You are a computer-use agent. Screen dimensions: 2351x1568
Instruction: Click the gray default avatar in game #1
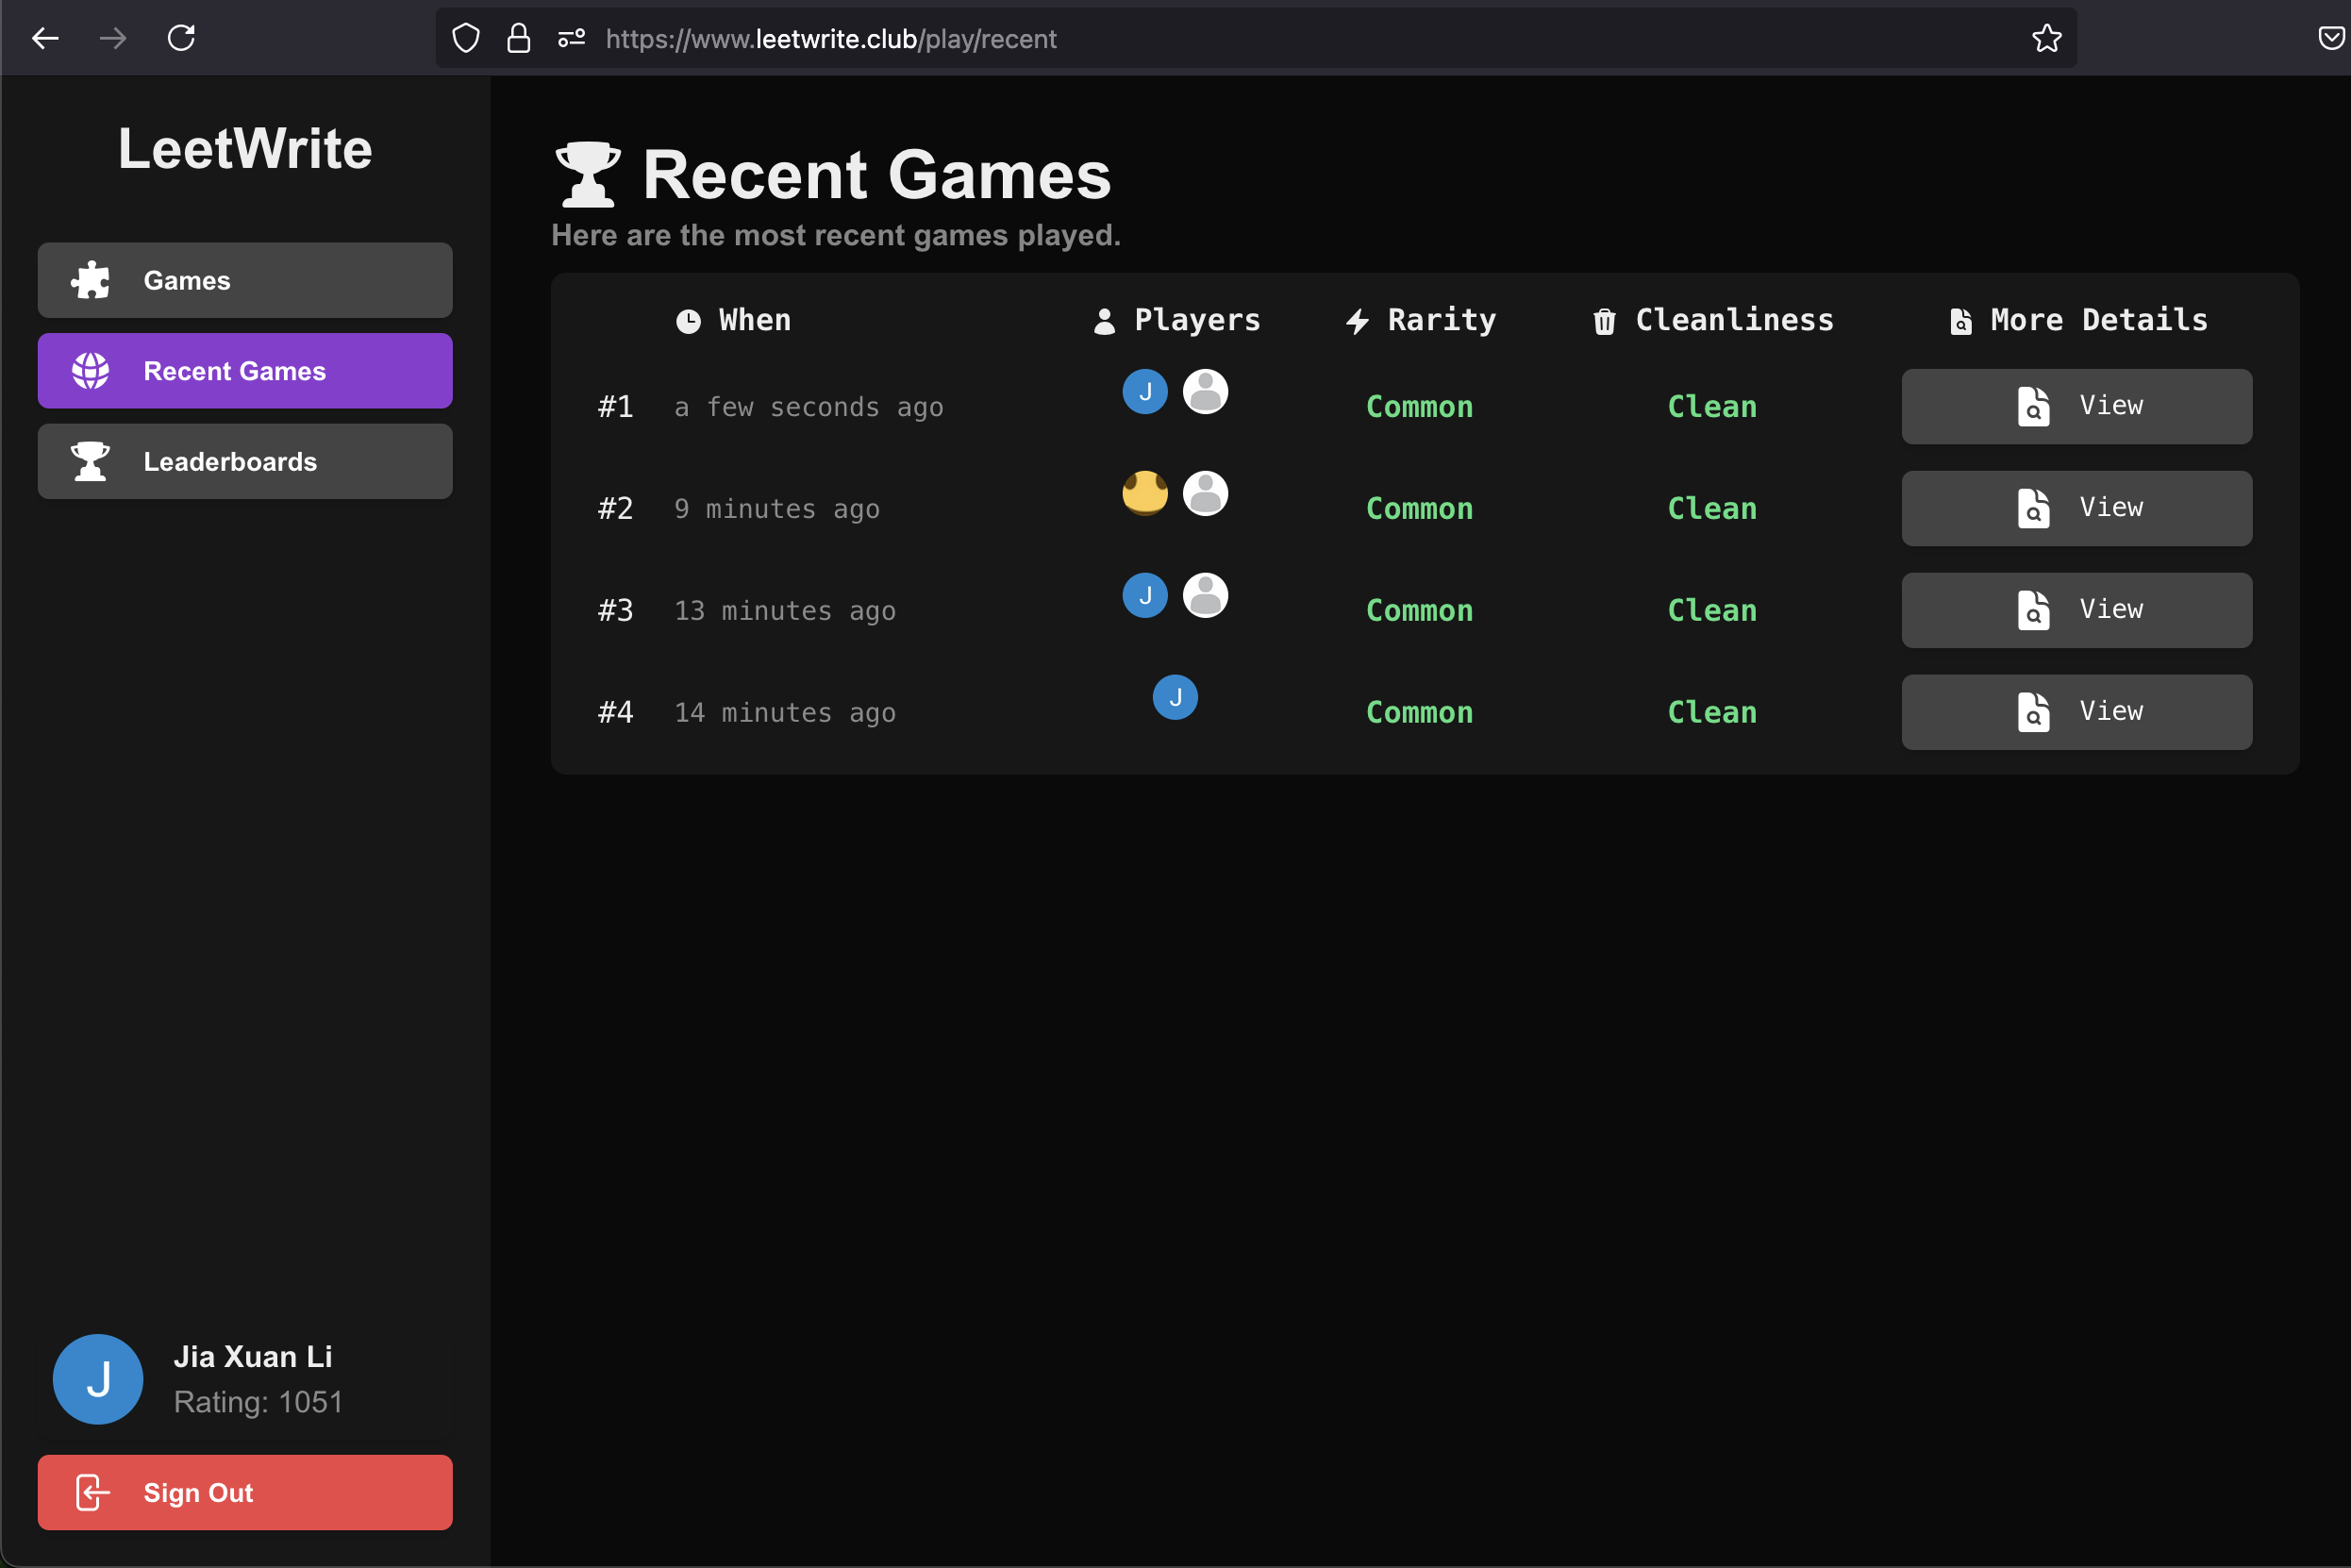click(x=1205, y=391)
